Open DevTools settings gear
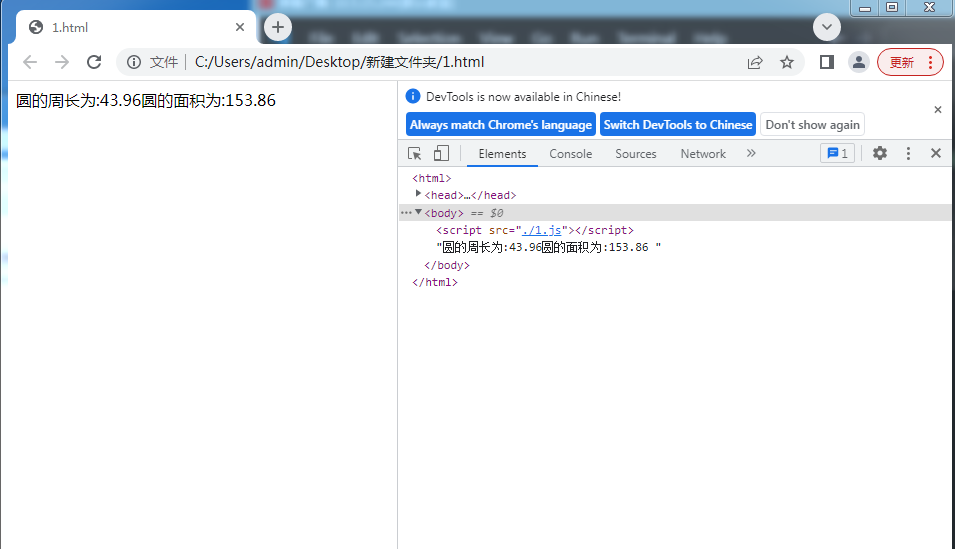Image resolution: width=955 pixels, height=549 pixels. [880, 154]
